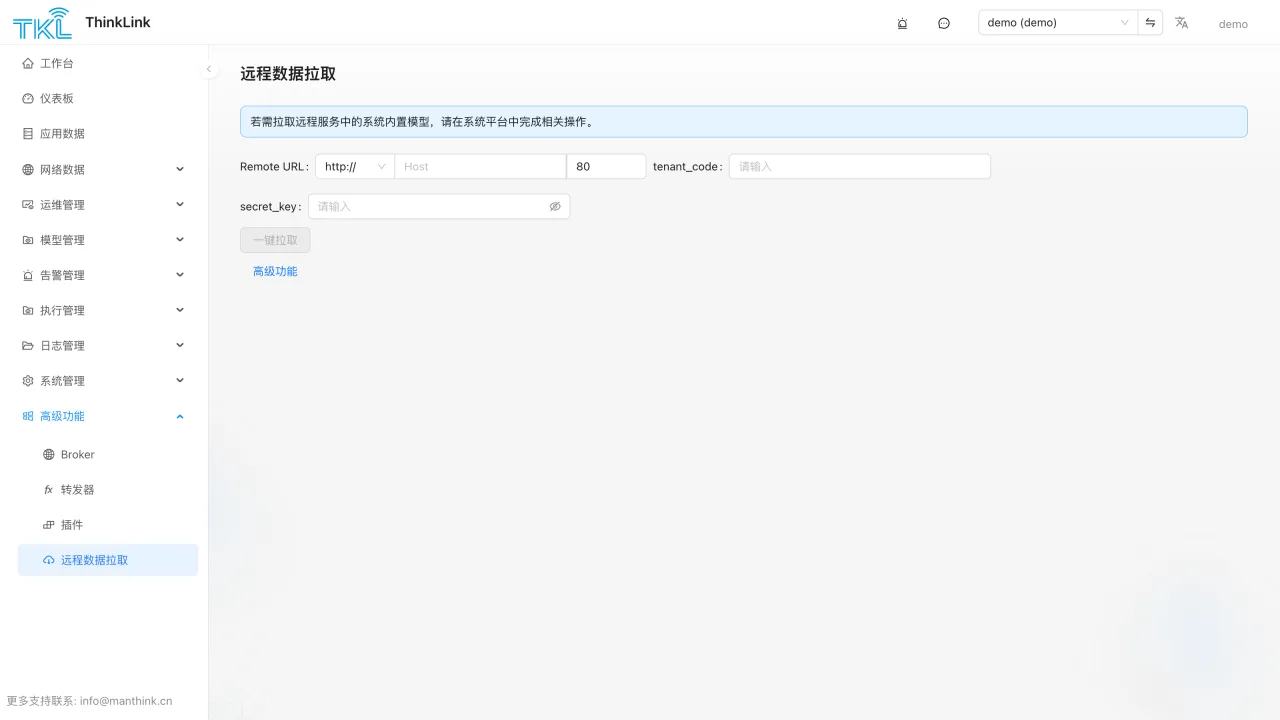Click the 告警管理 alarm icon
This screenshot has height=720, width=1280.
pyautogui.click(x=28, y=275)
